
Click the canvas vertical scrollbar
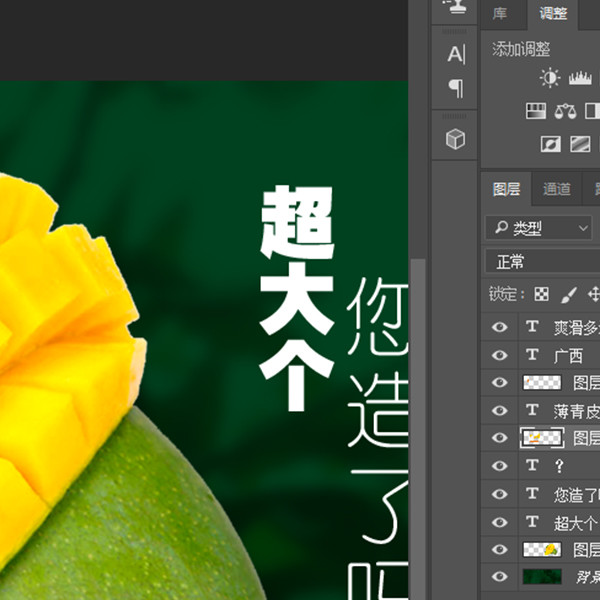coord(418,429)
